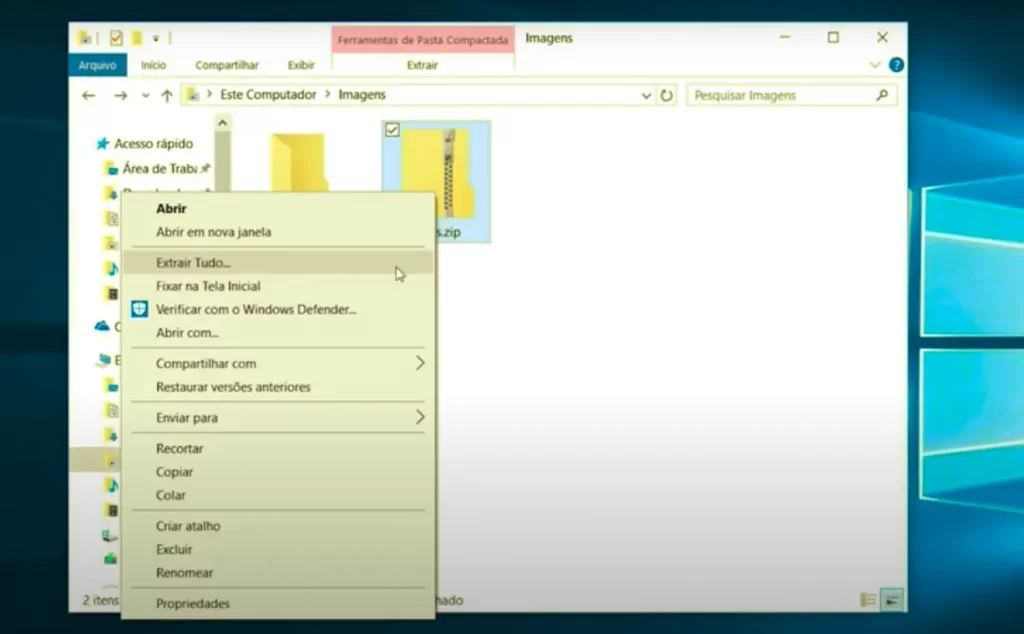Expand the ribbon with chevron arrow
Image resolution: width=1024 pixels, height=634 pixels.
[875, 65]
